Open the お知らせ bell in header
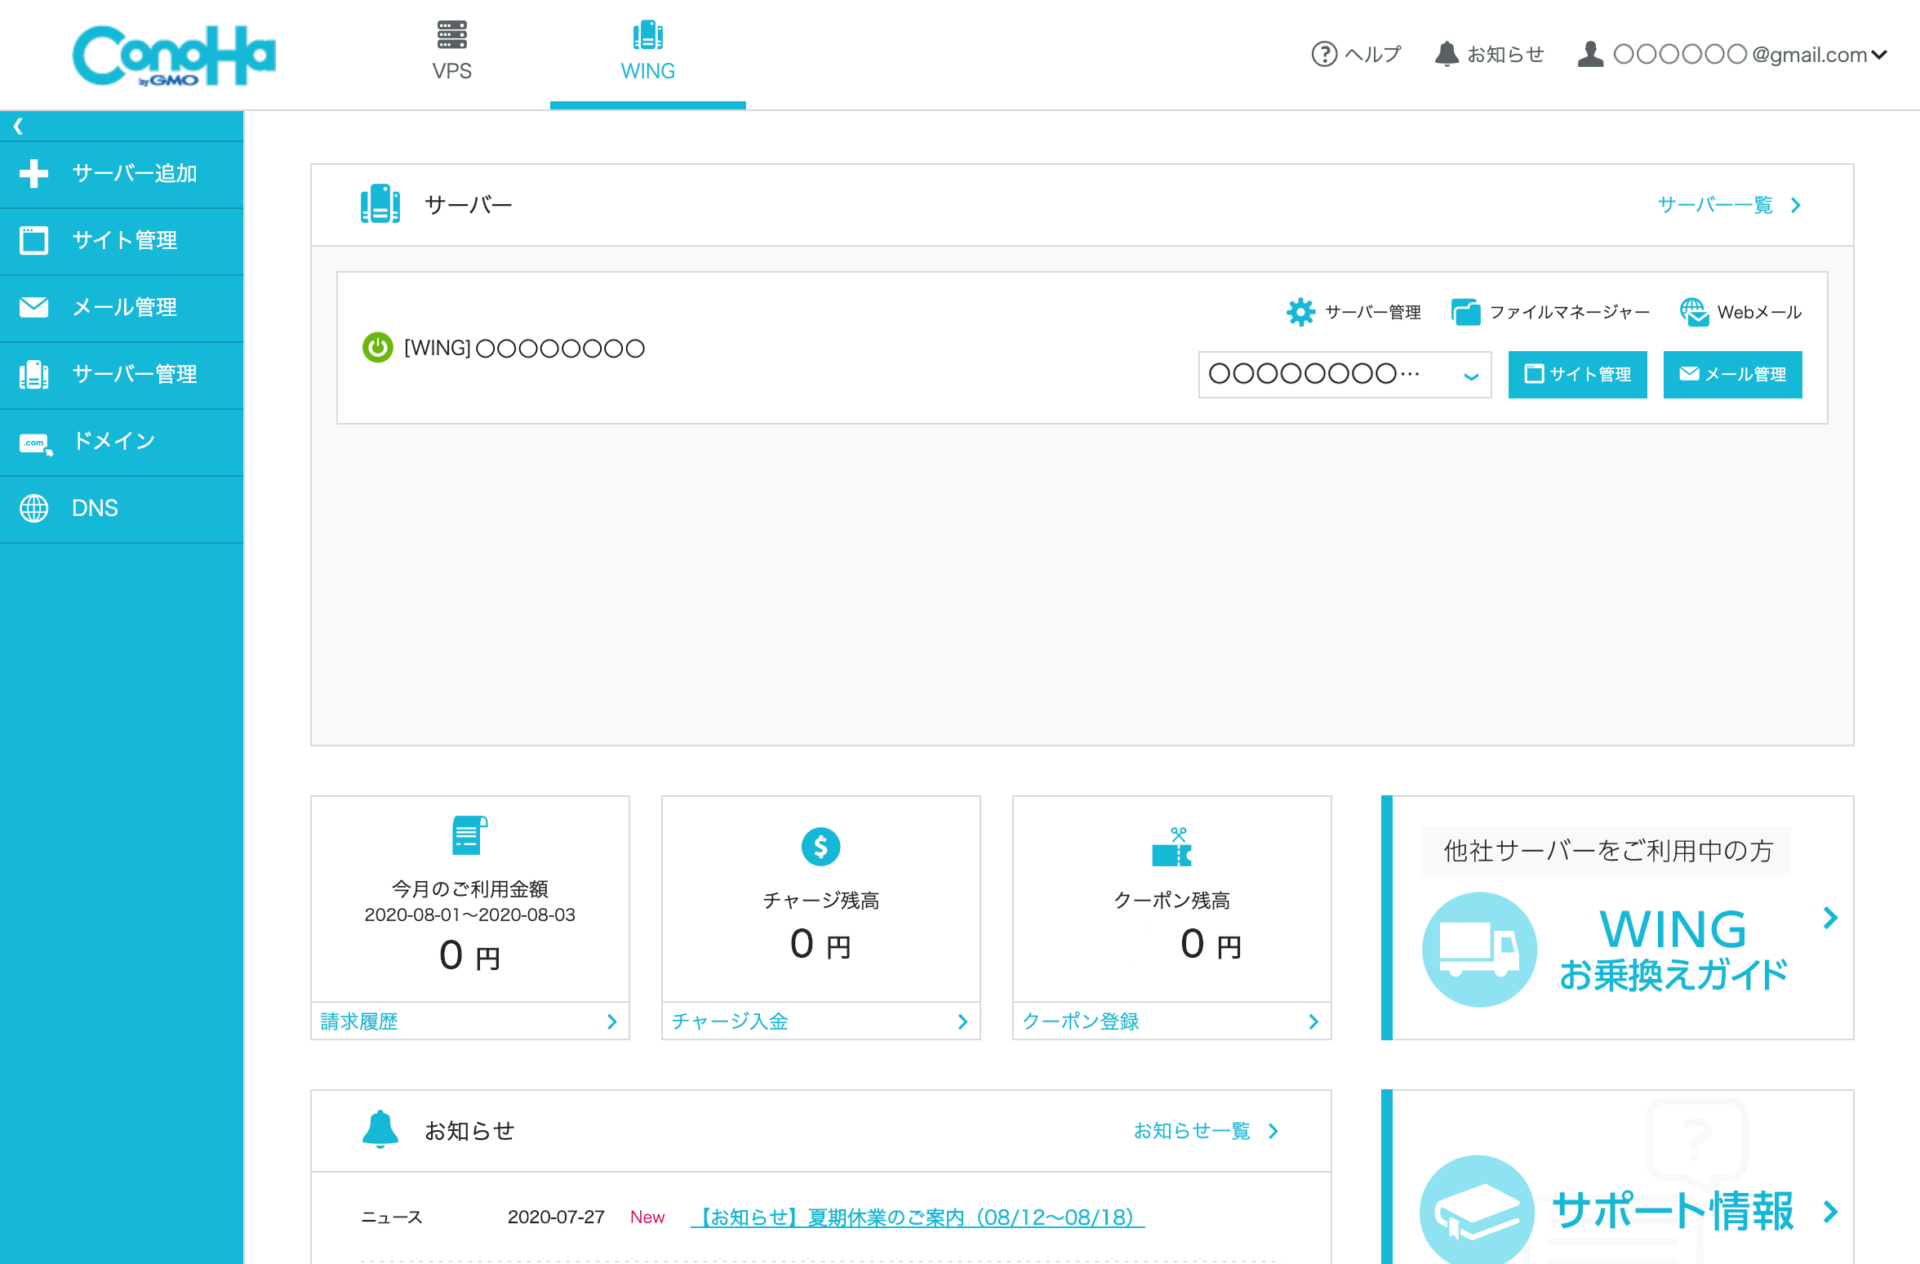The height and width of the screenshot is (1264, 1920). 1446,54
